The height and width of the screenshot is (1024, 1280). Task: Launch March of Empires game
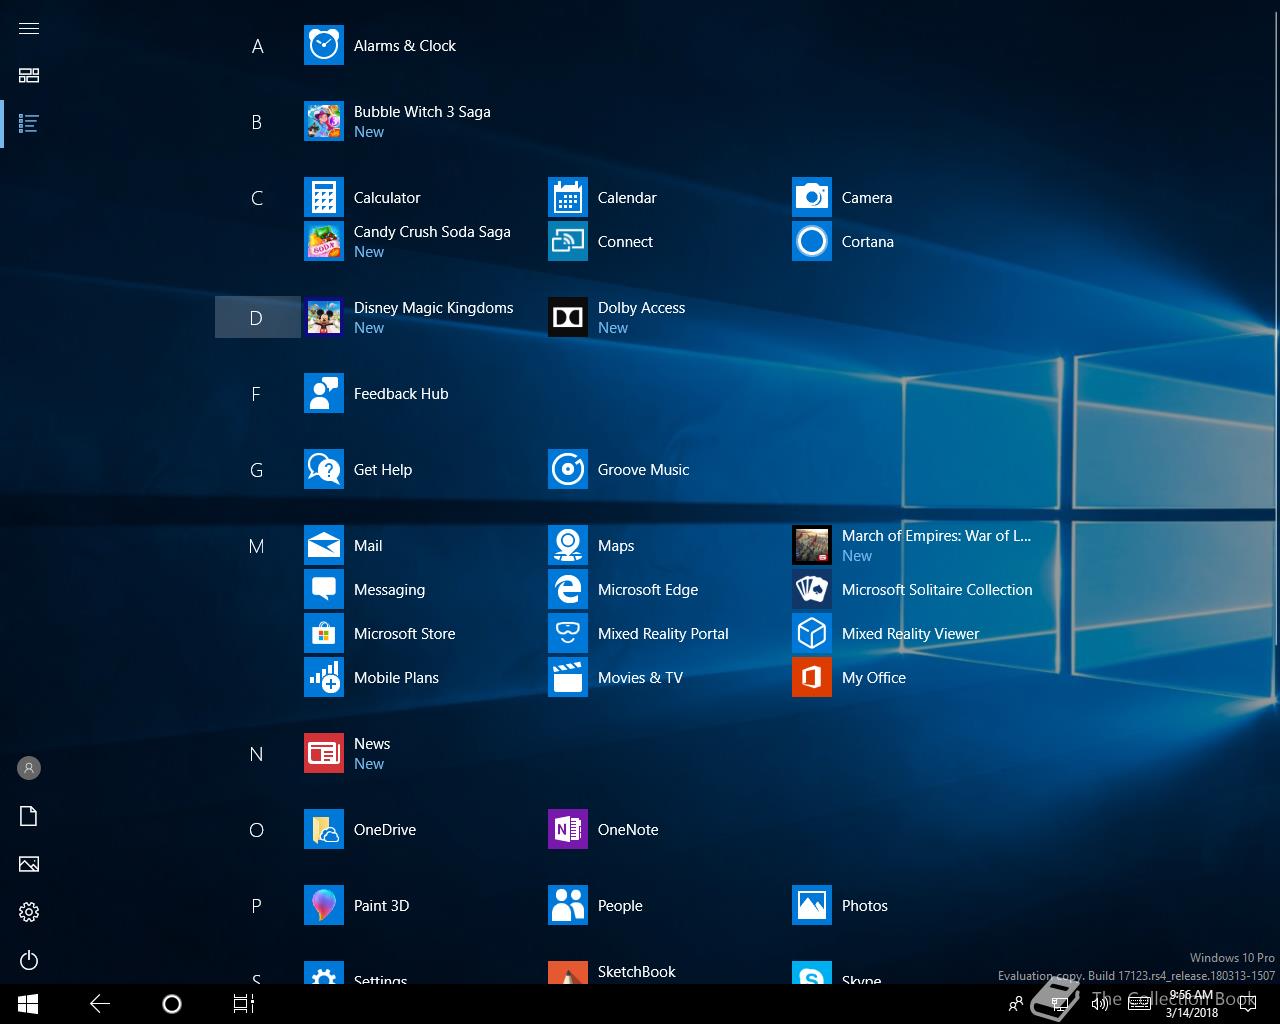click(910, 546)
